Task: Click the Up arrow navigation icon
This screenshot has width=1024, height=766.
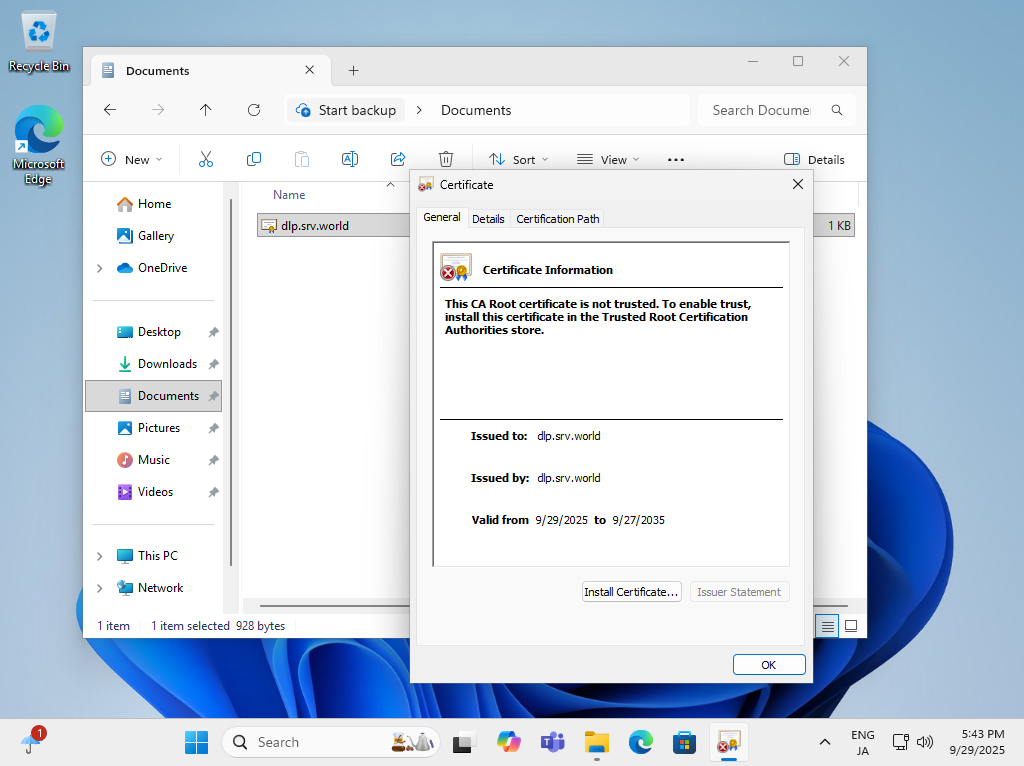Action: pos(206,110)
